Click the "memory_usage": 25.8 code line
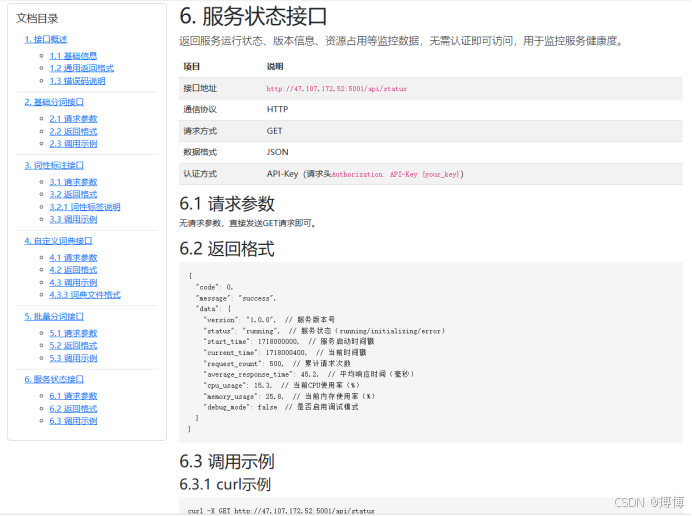This screenshot has width=692, height=516. pyautogui.click(x=289, y=396)
